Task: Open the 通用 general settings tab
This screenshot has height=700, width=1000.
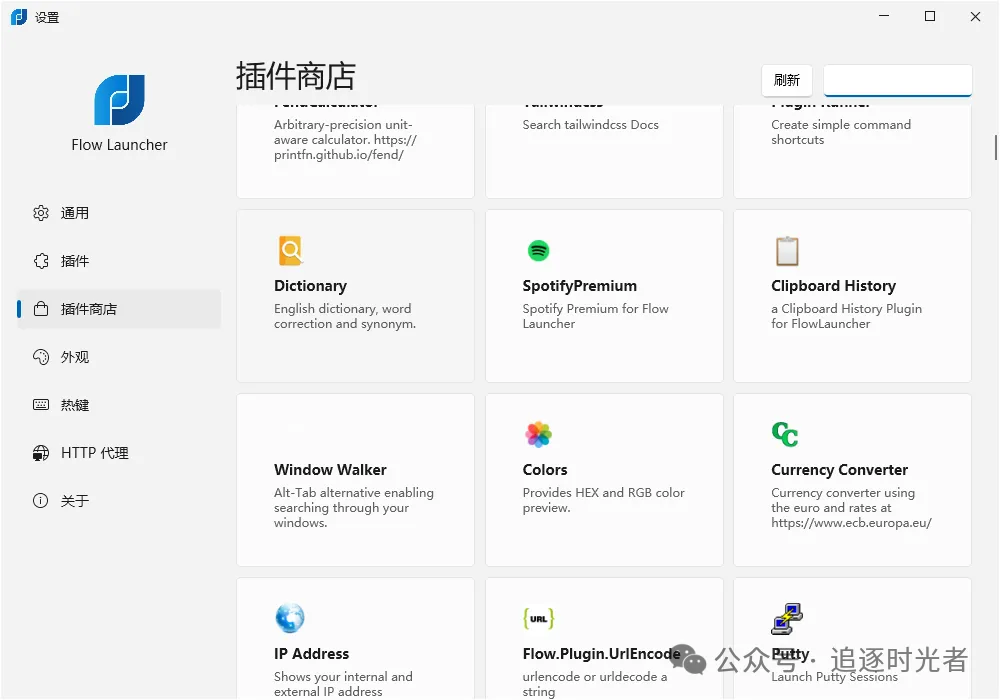Action: tap(75, 213)
